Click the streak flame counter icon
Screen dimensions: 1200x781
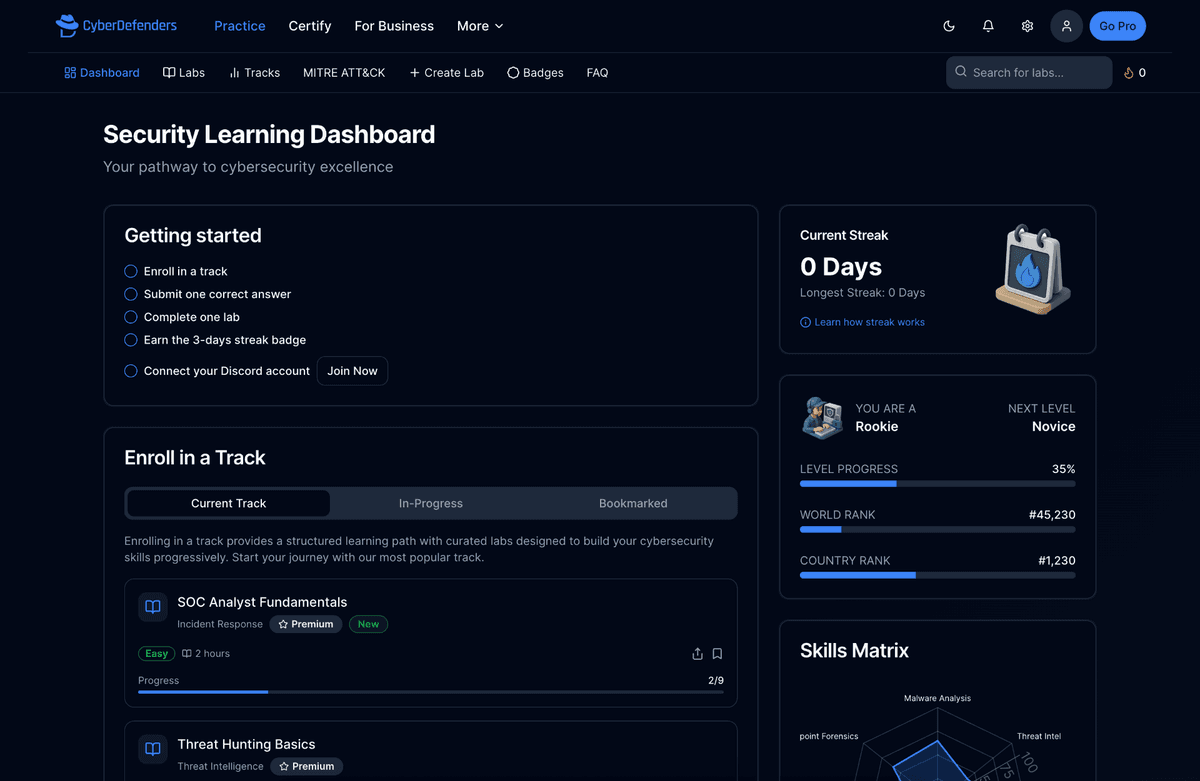pyautogui.click(x=1129, y=73)
